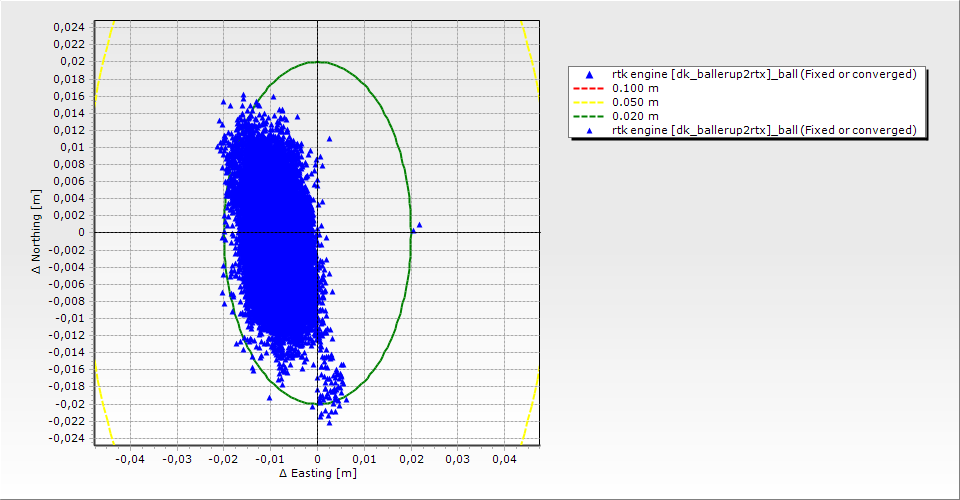Click the red dashed line legend marker for 0.100 m

pos(588,88)
